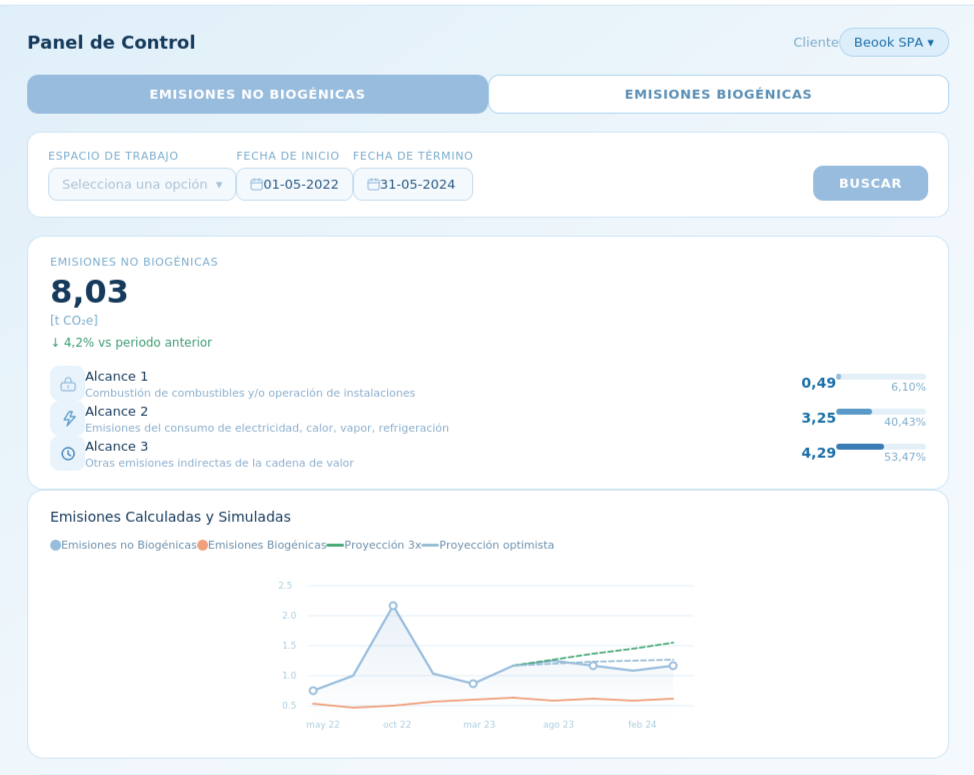Click the Alcance 2 title text

tap(116, 411)
